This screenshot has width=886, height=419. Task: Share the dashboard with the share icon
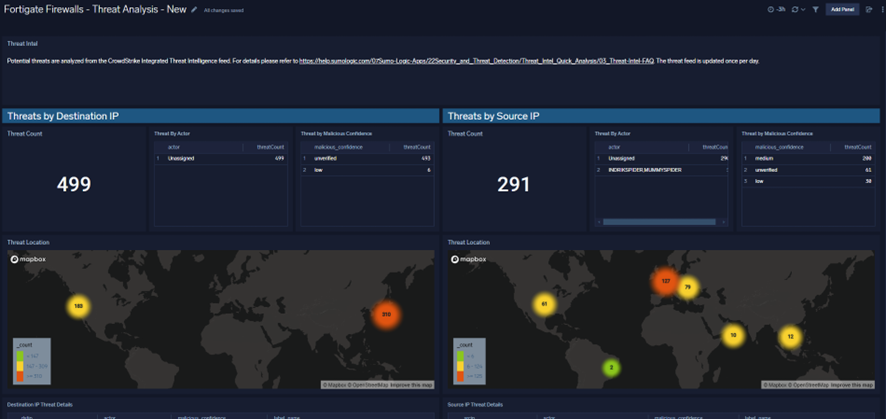869,10
